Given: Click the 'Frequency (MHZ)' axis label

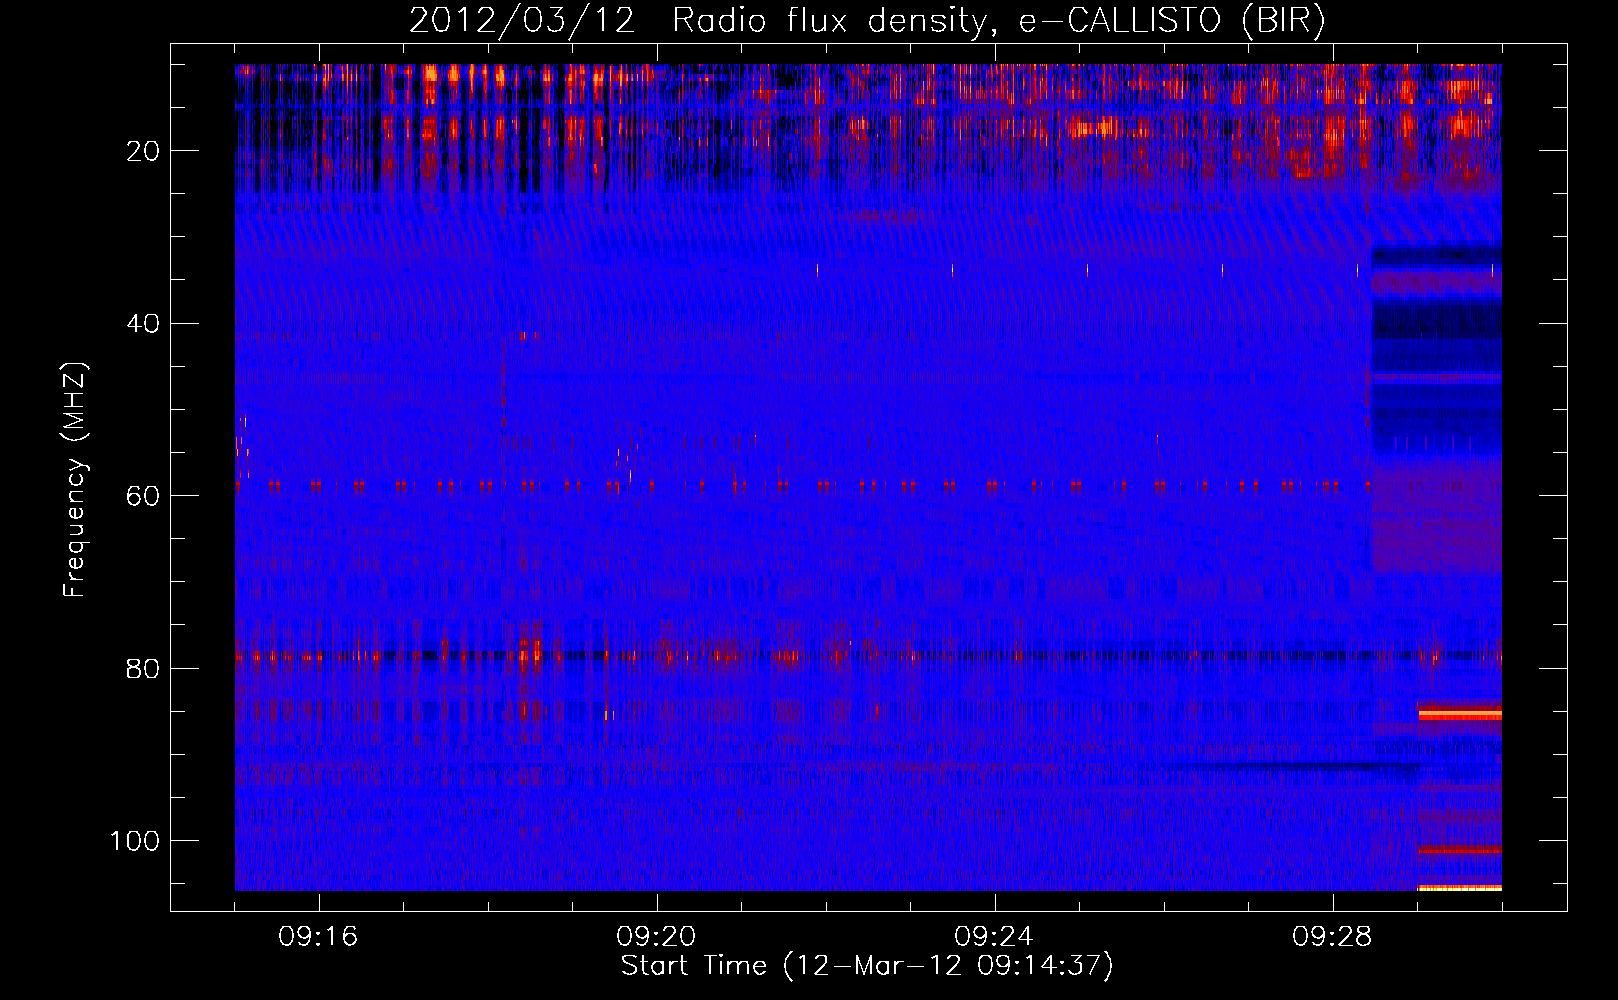Looking at the screenshot, I should (75, 479).
